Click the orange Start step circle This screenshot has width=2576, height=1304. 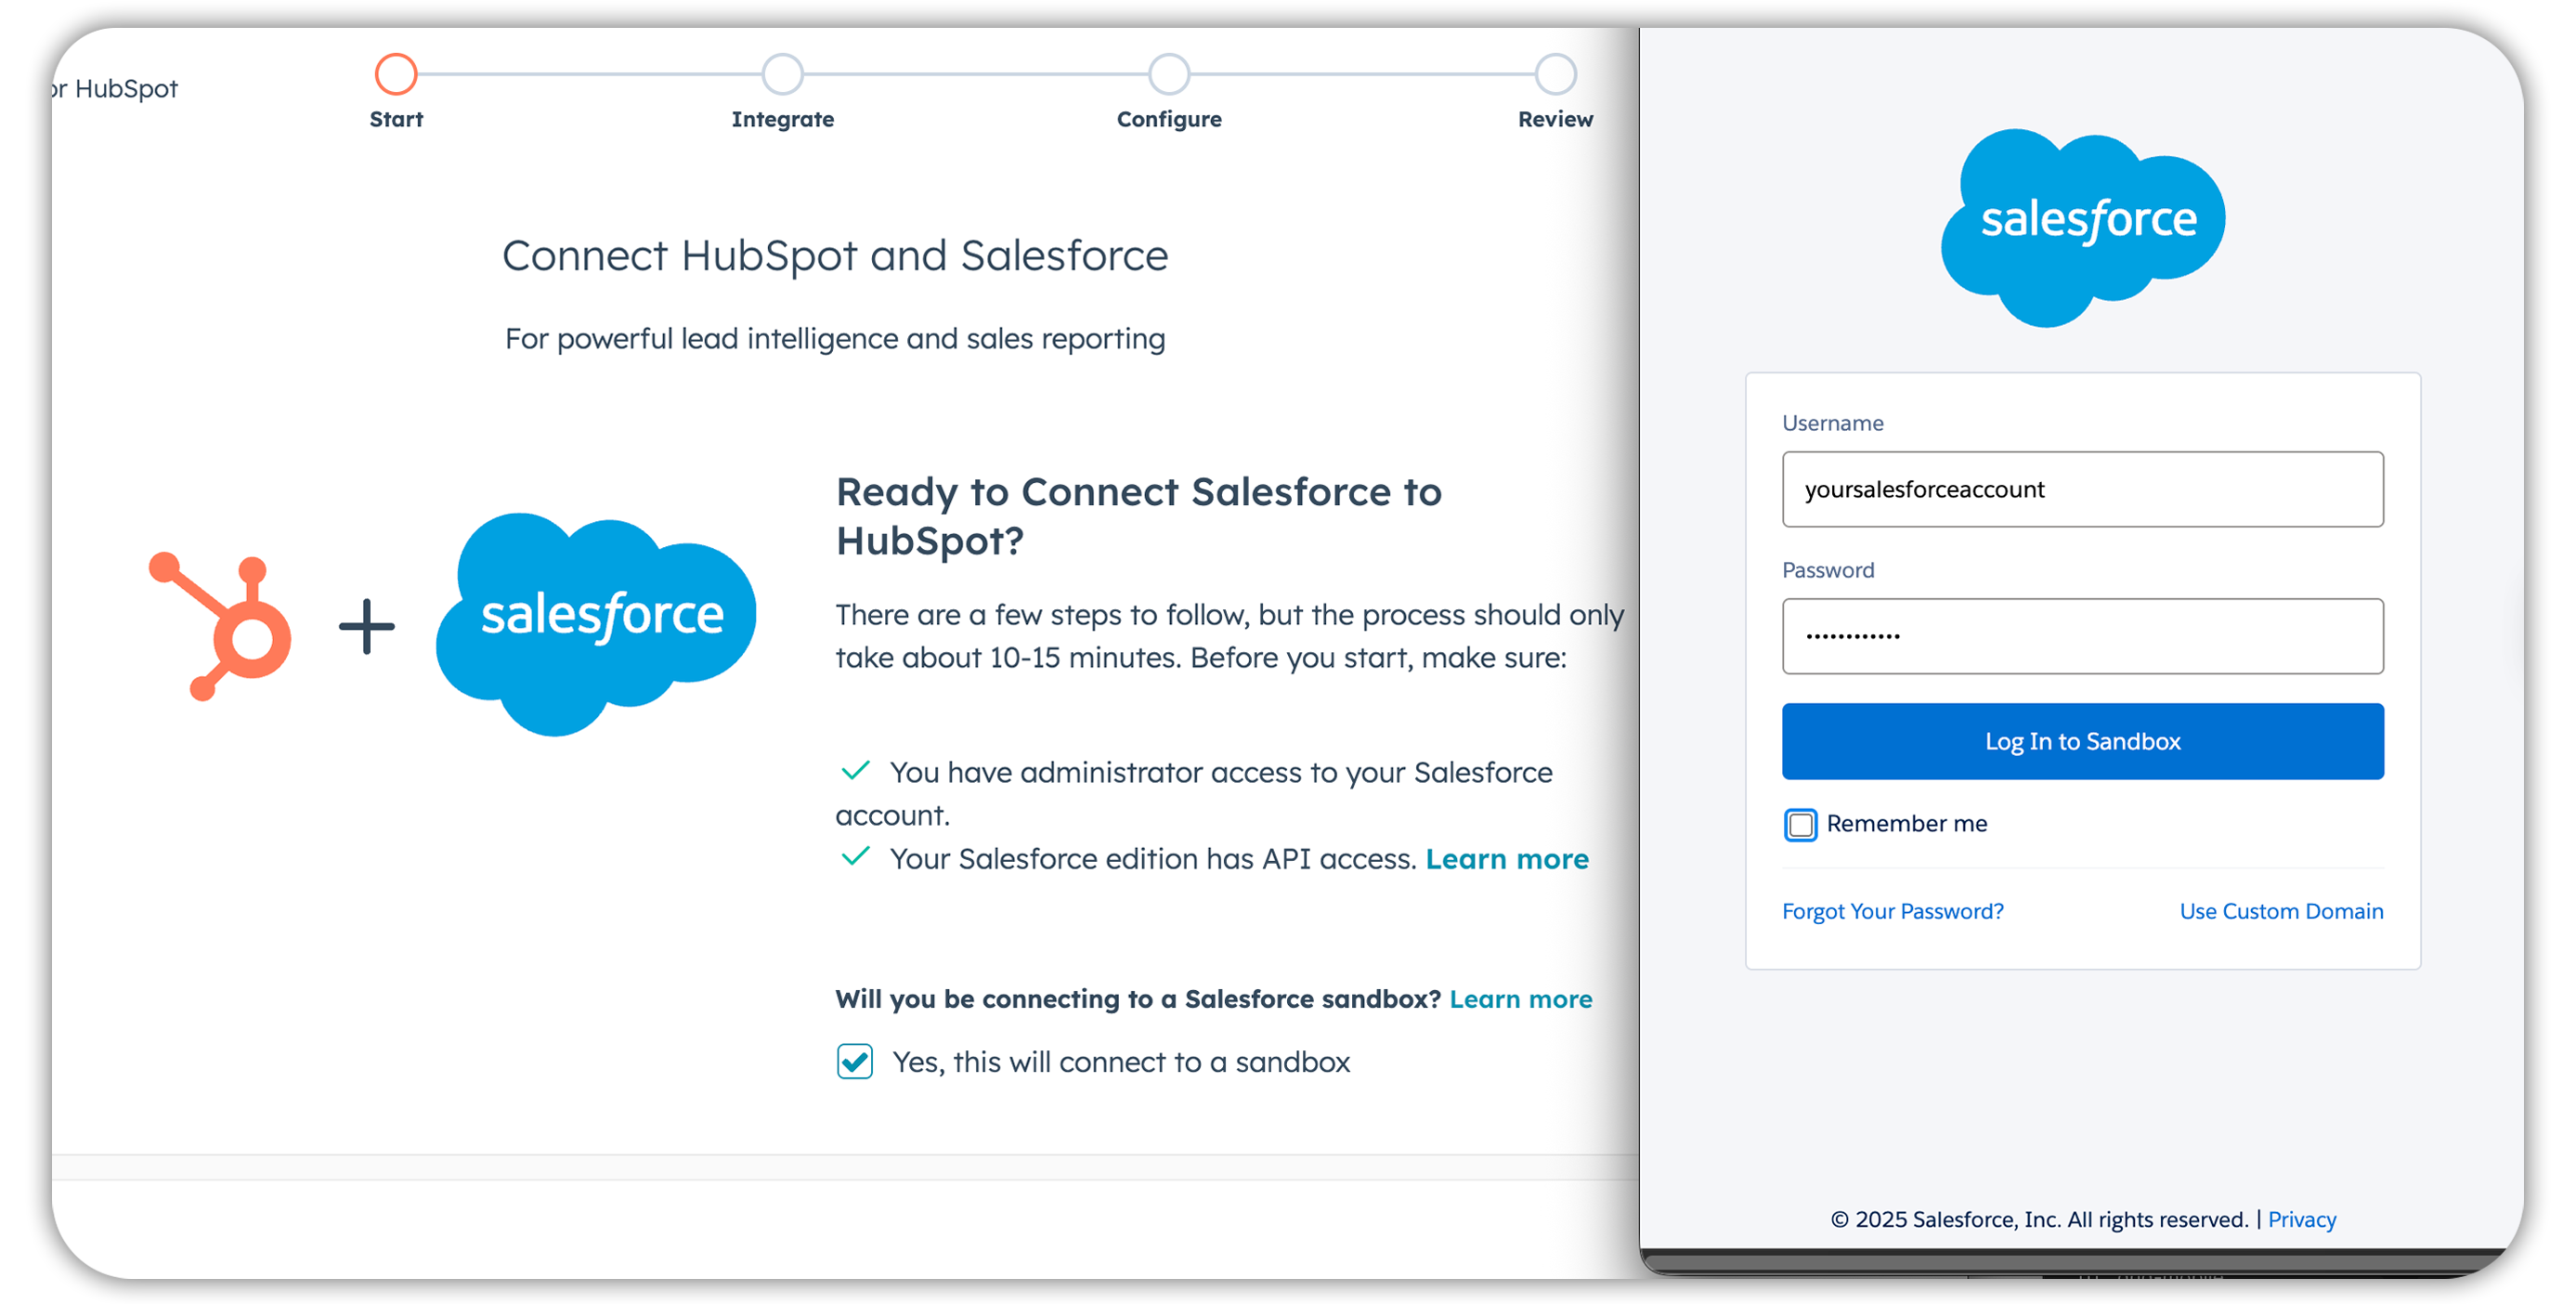click(x=396, y=72)
